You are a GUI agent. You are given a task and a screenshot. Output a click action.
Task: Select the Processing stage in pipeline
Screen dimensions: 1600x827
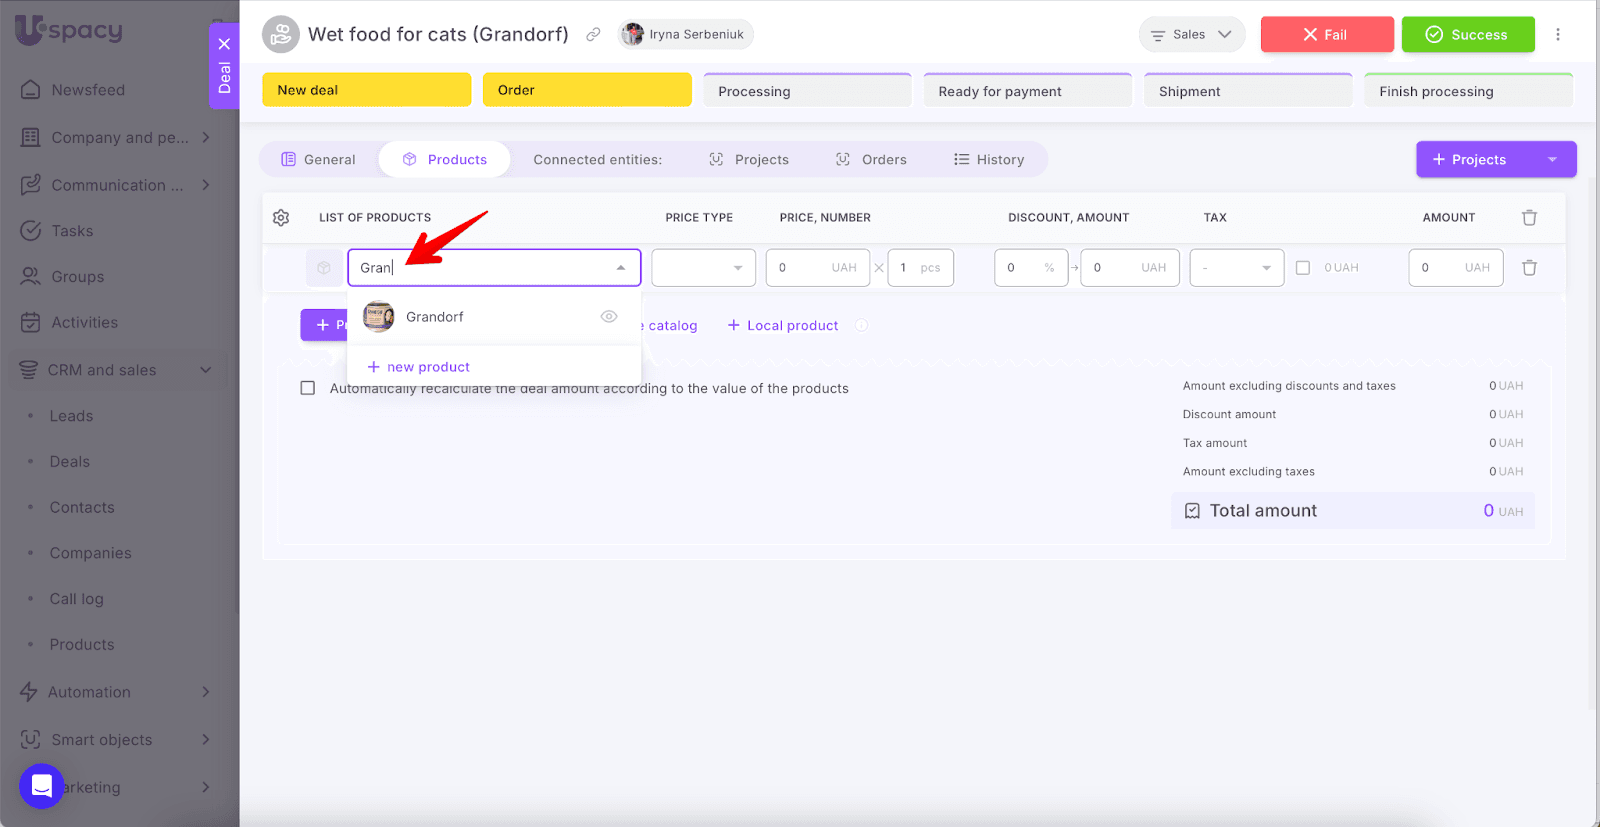coord(807,91)
